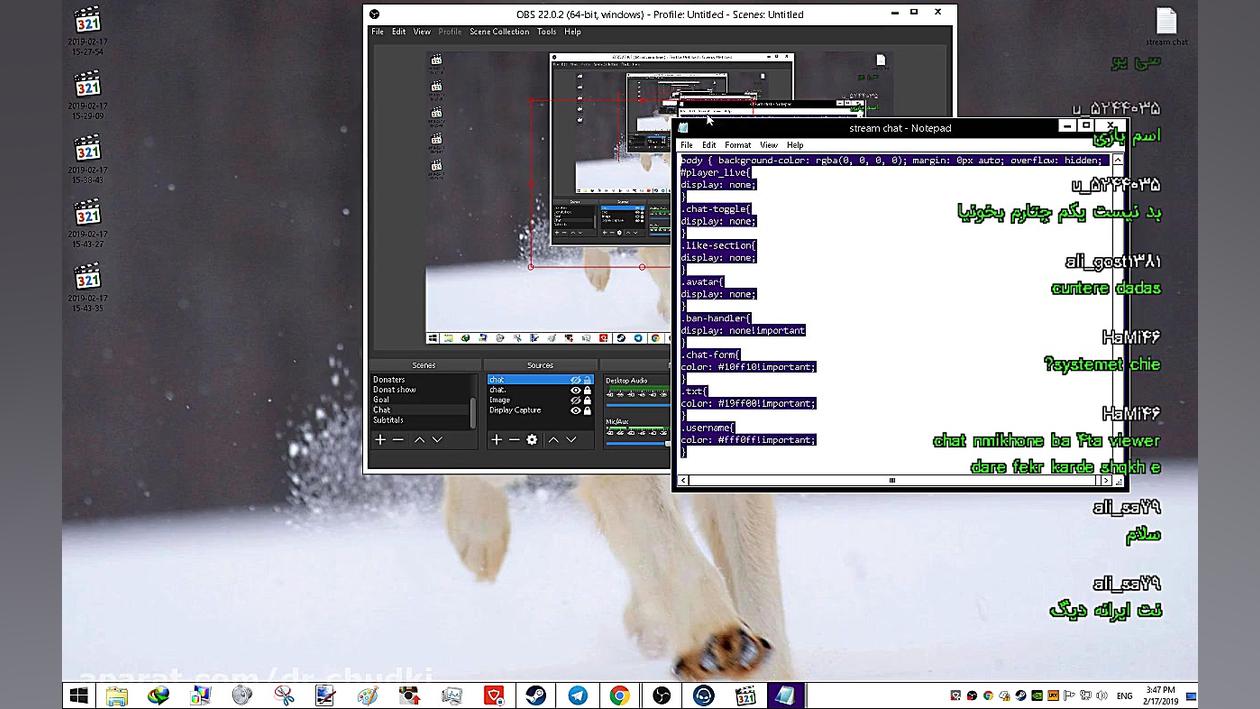Select the Image source row

click(540, 400)
